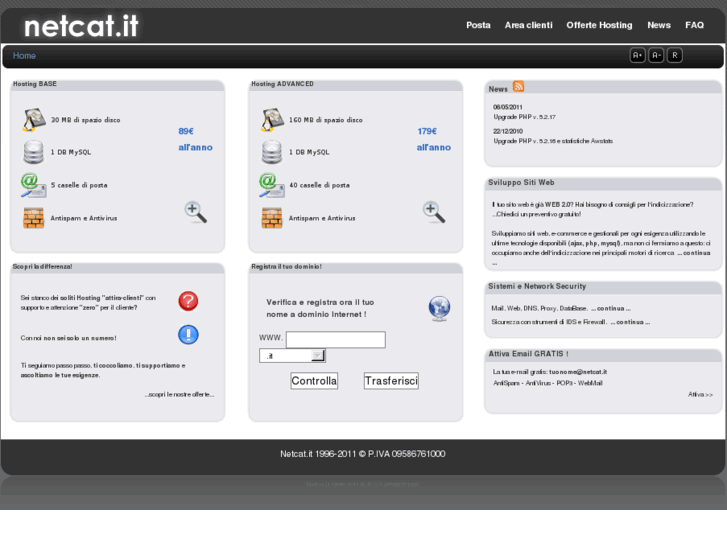
Task: Click the Trasferisci button
Action: (x=391, y=381)
